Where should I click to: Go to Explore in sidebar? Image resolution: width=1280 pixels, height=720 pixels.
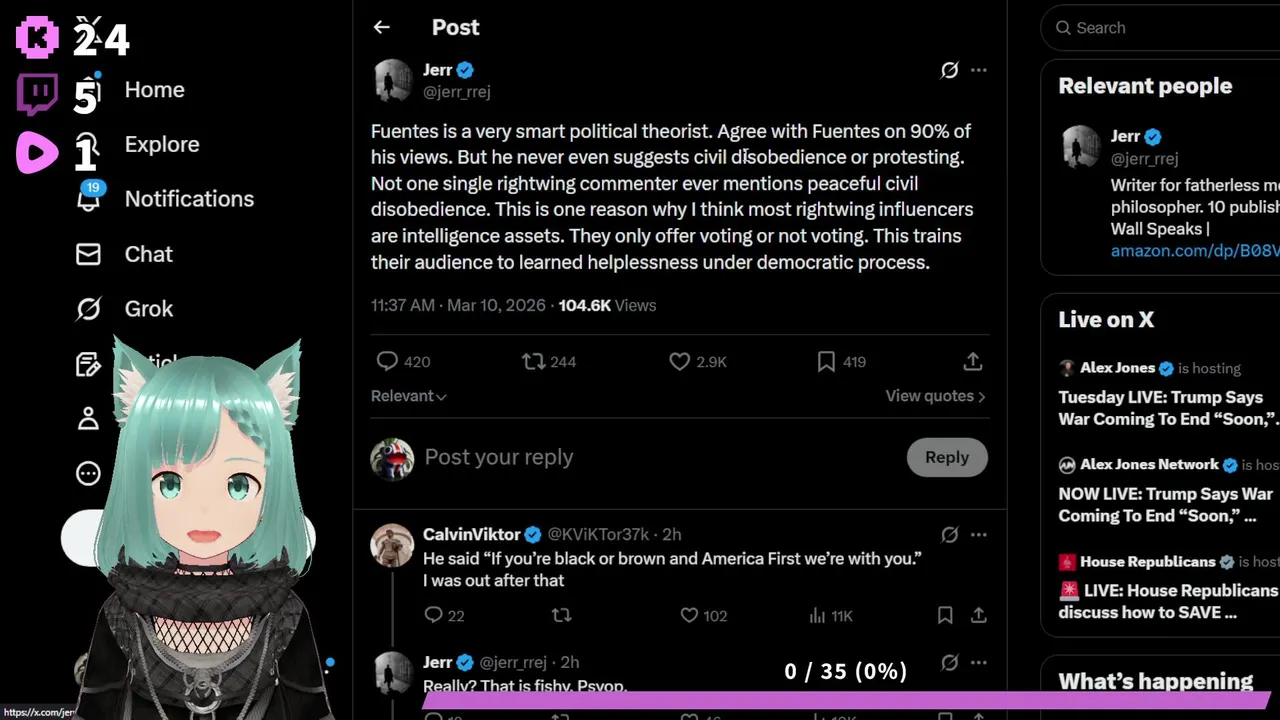(x=161, y=144)
